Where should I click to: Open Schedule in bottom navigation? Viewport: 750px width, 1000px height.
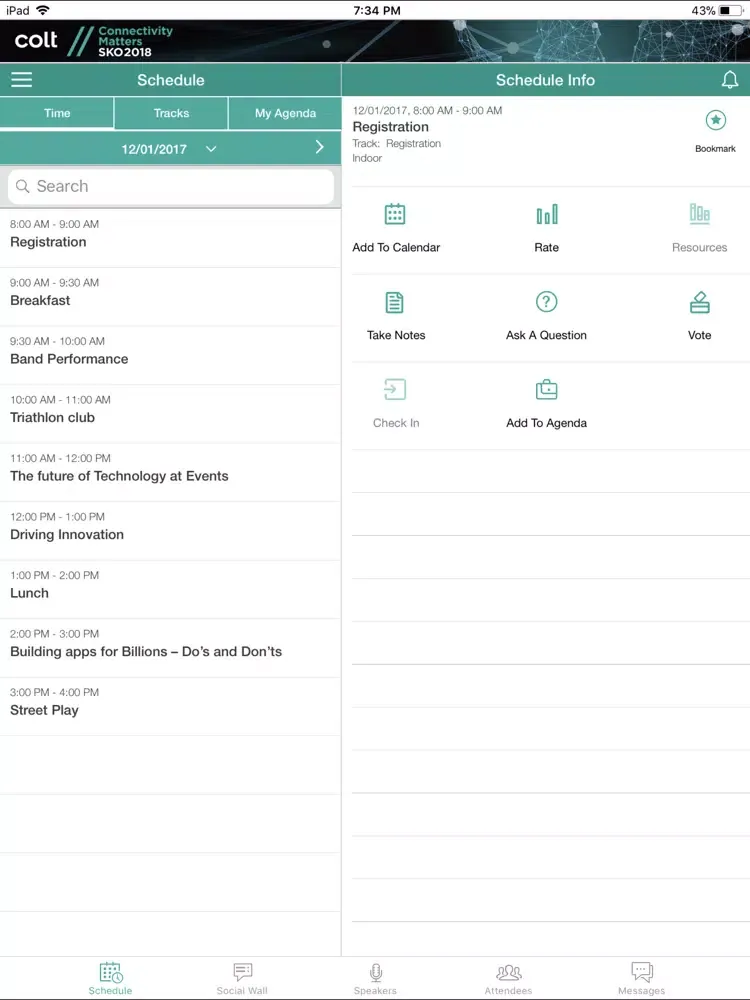(110, 978)
